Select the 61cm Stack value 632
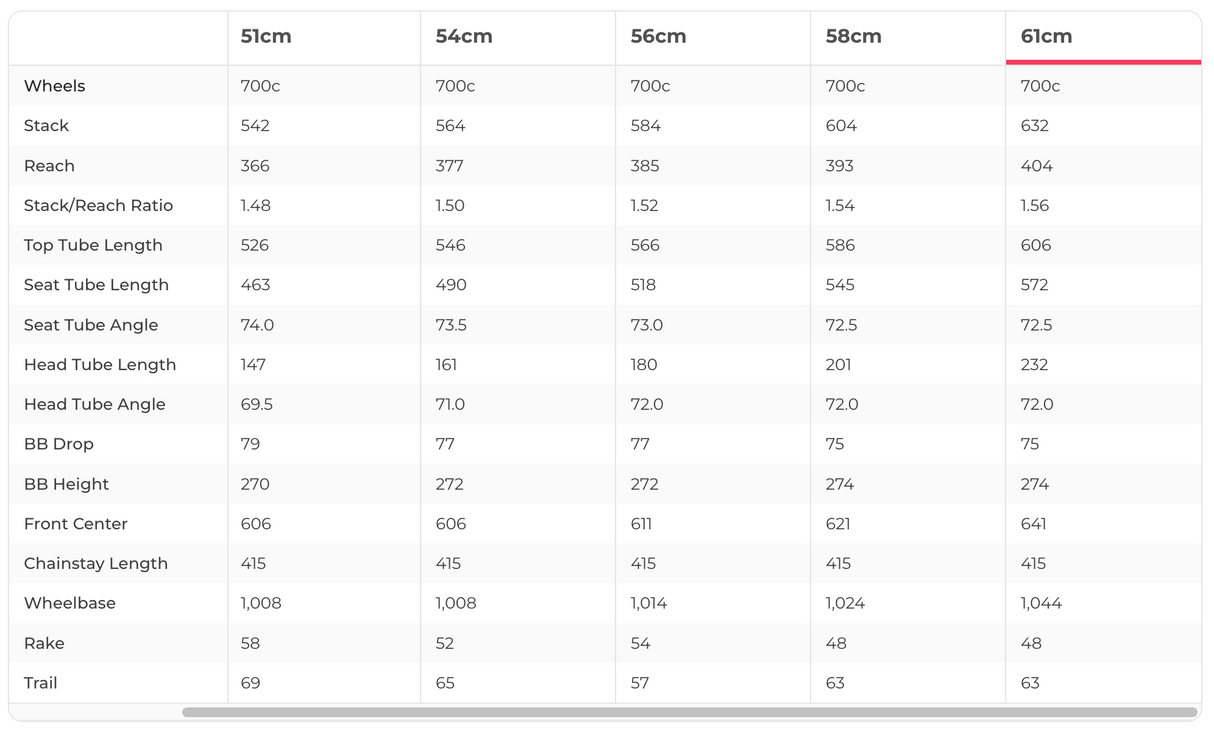 pos(1035,126)
